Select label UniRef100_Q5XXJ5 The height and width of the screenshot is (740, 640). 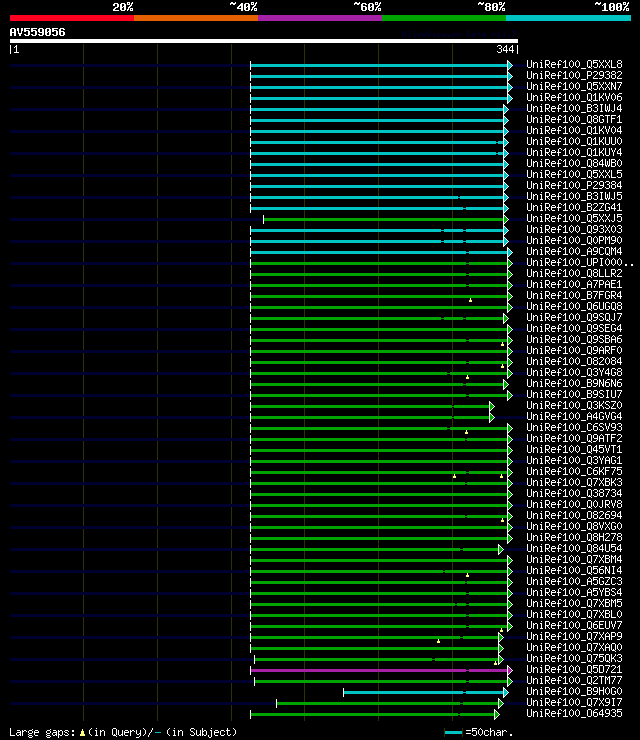tap(574, 219)
